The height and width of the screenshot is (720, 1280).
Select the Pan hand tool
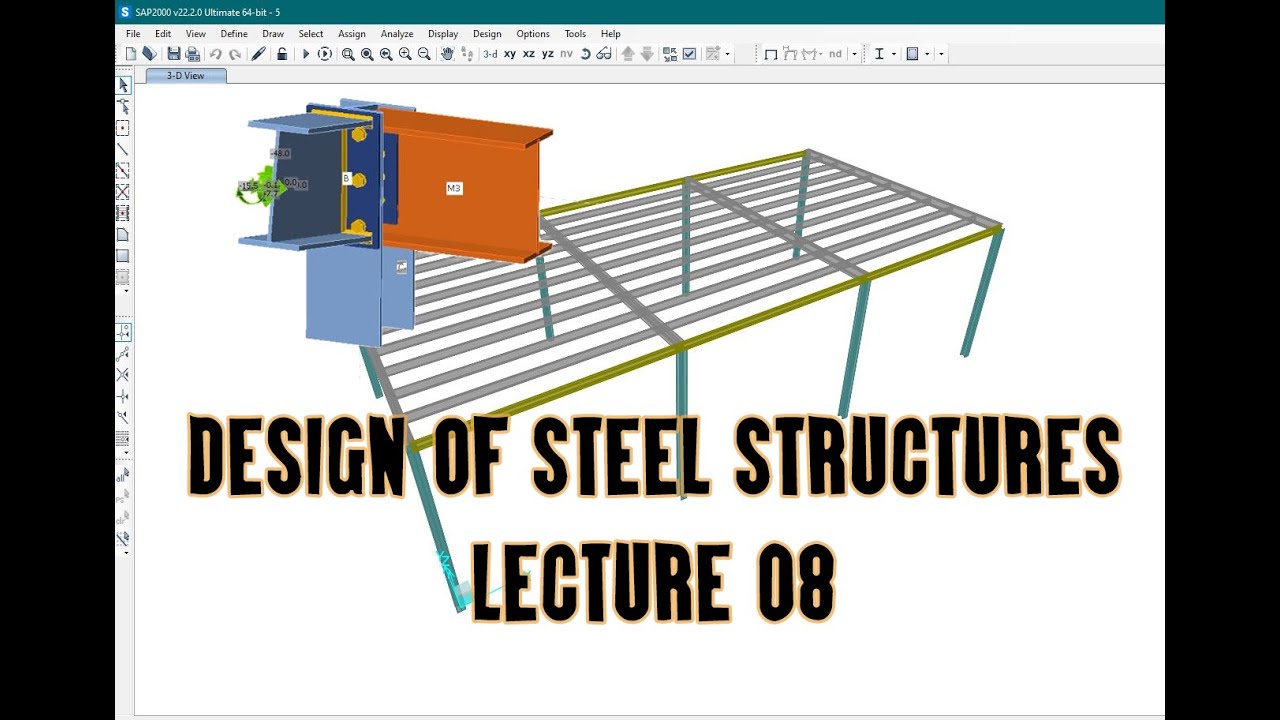point(447,54)
